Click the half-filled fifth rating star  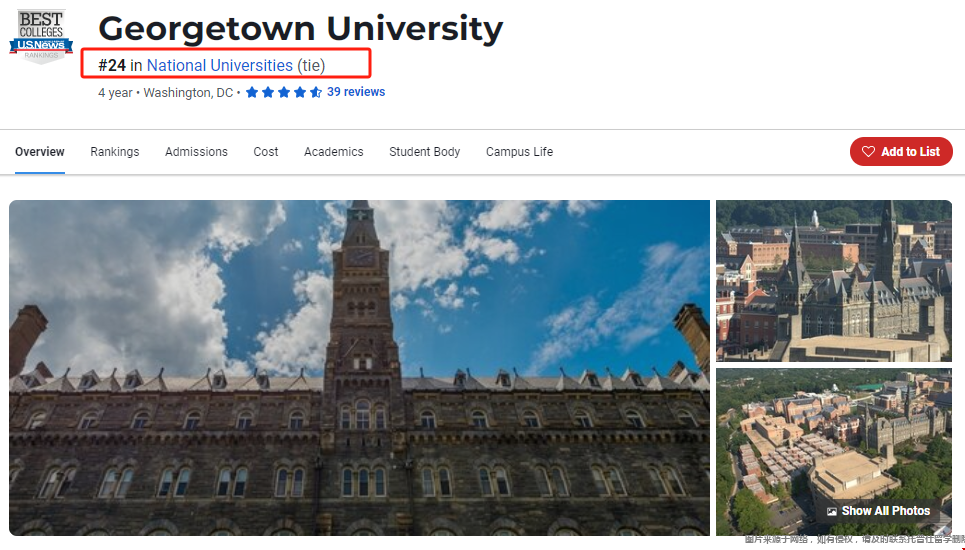pyautogui.click(x=316, y=93)
